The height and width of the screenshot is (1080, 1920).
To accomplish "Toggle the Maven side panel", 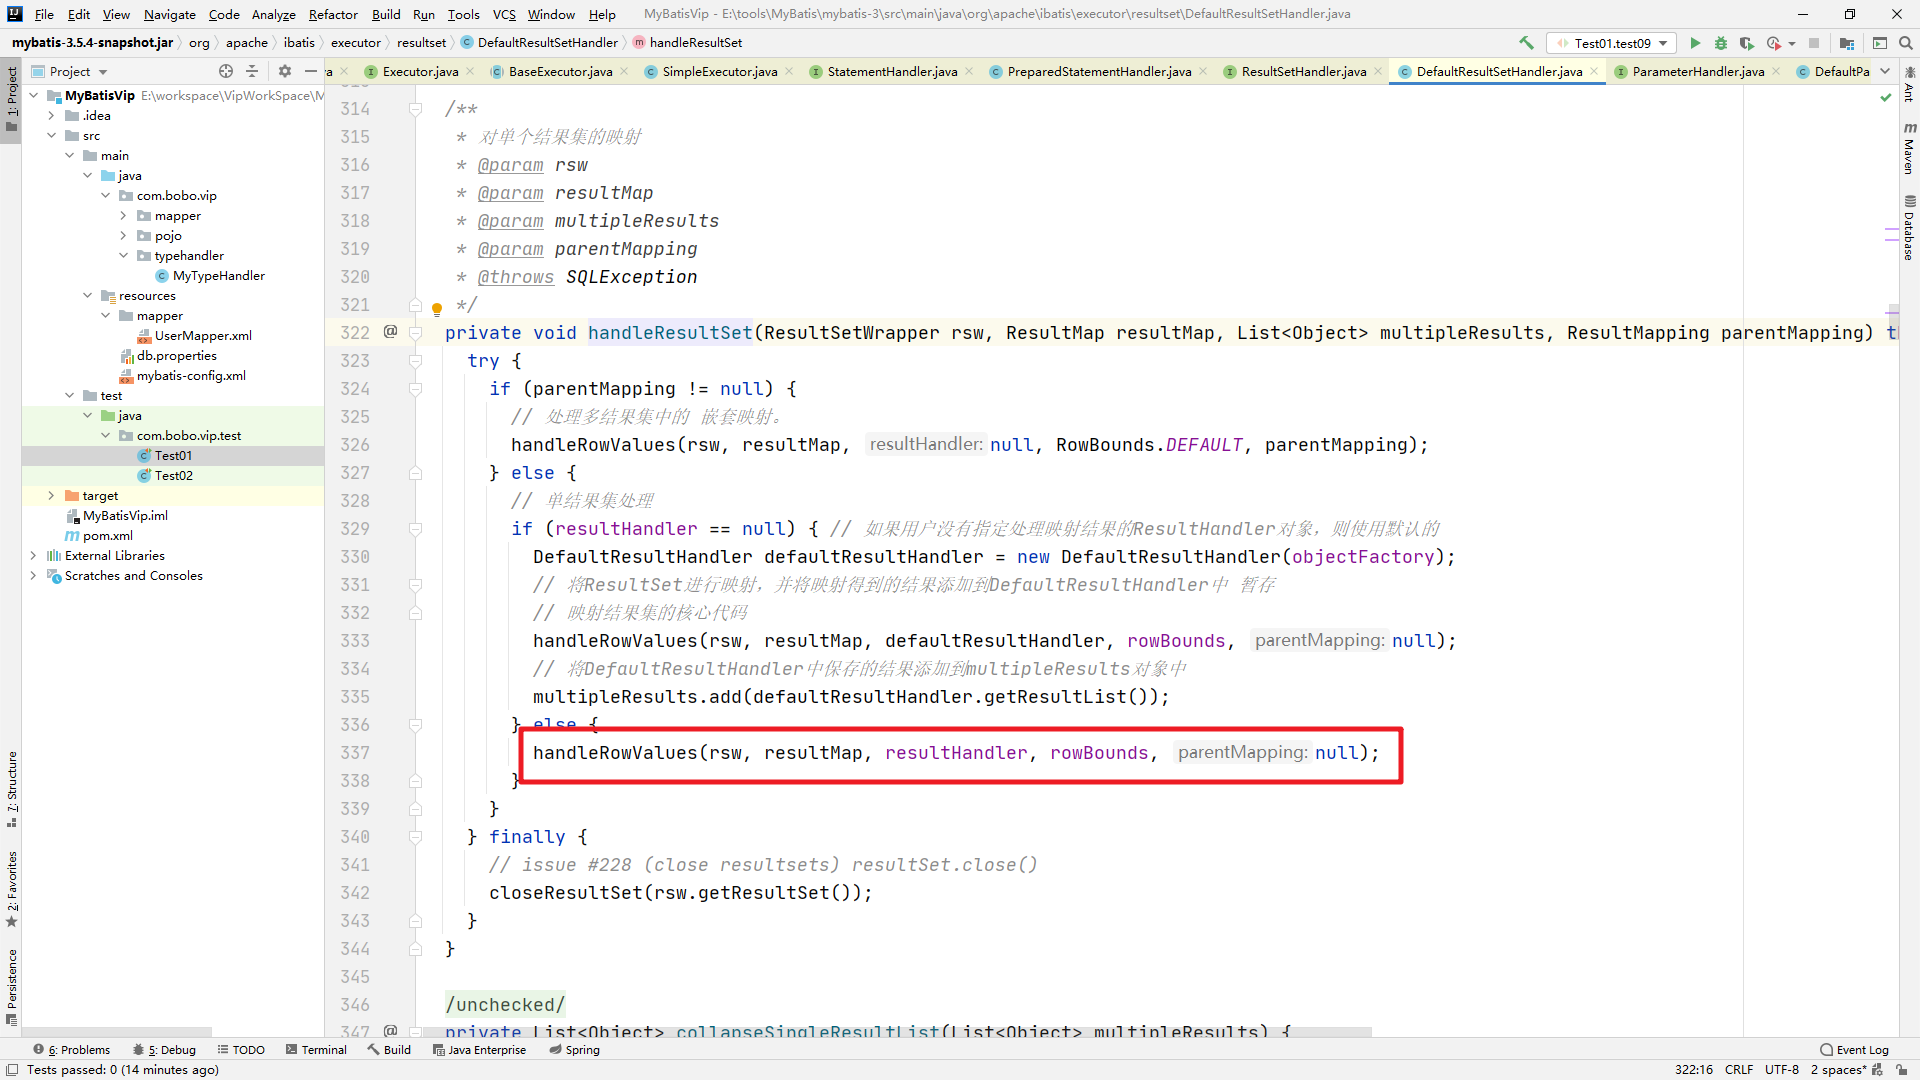I will pos(1909,148).
